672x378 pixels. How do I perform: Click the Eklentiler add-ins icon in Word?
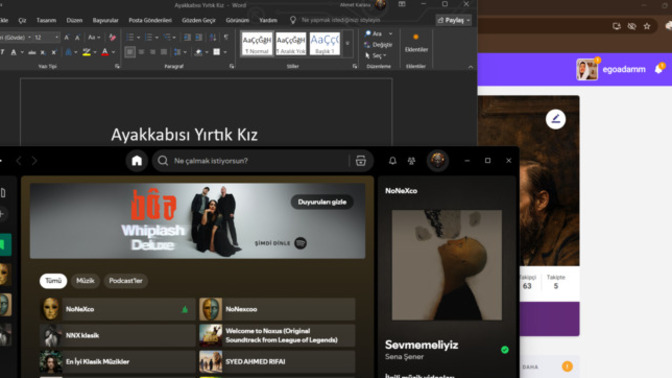click(x=416, y=43)
